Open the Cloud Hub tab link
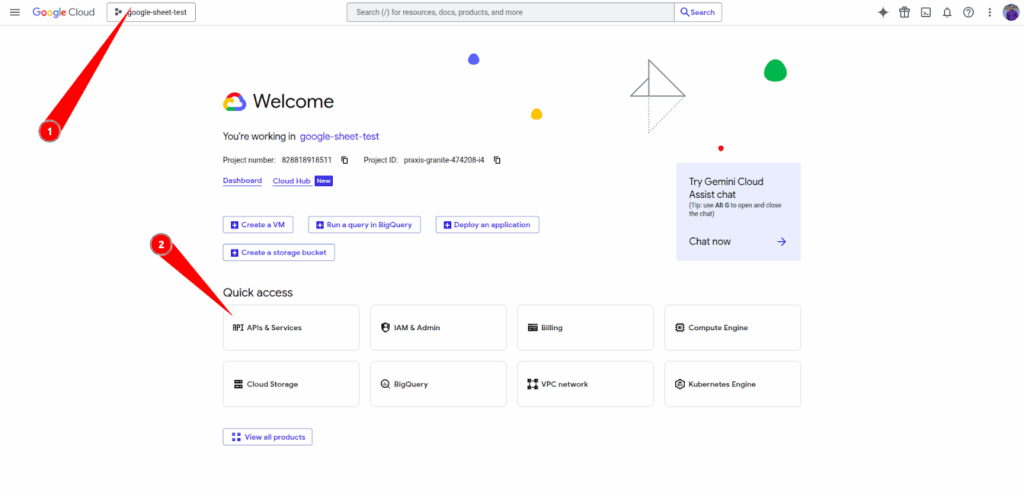This screenshot has height=494, width=1024. click(x=291, y=181)
